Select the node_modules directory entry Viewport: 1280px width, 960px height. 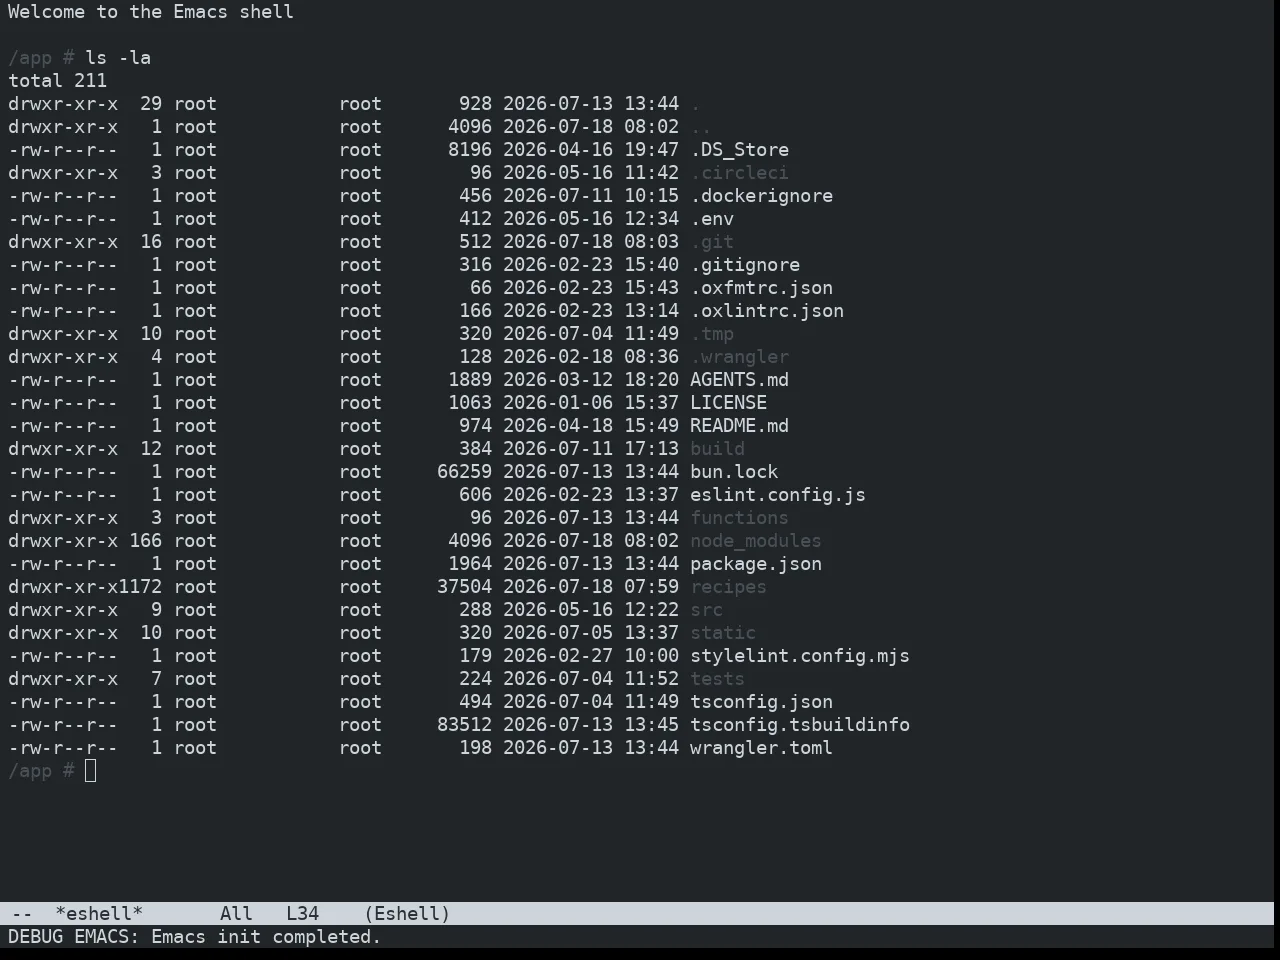tap(756, 541)
